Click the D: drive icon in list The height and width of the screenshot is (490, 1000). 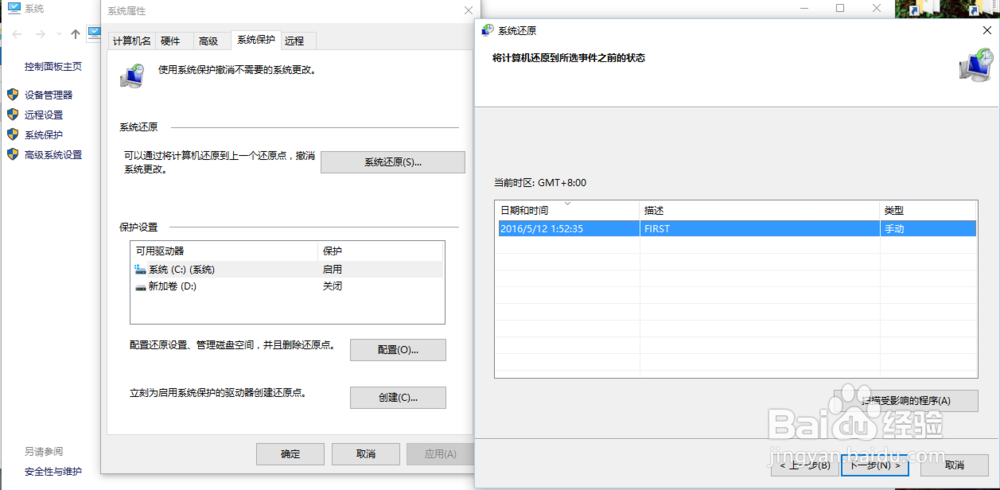pos(141,287)
